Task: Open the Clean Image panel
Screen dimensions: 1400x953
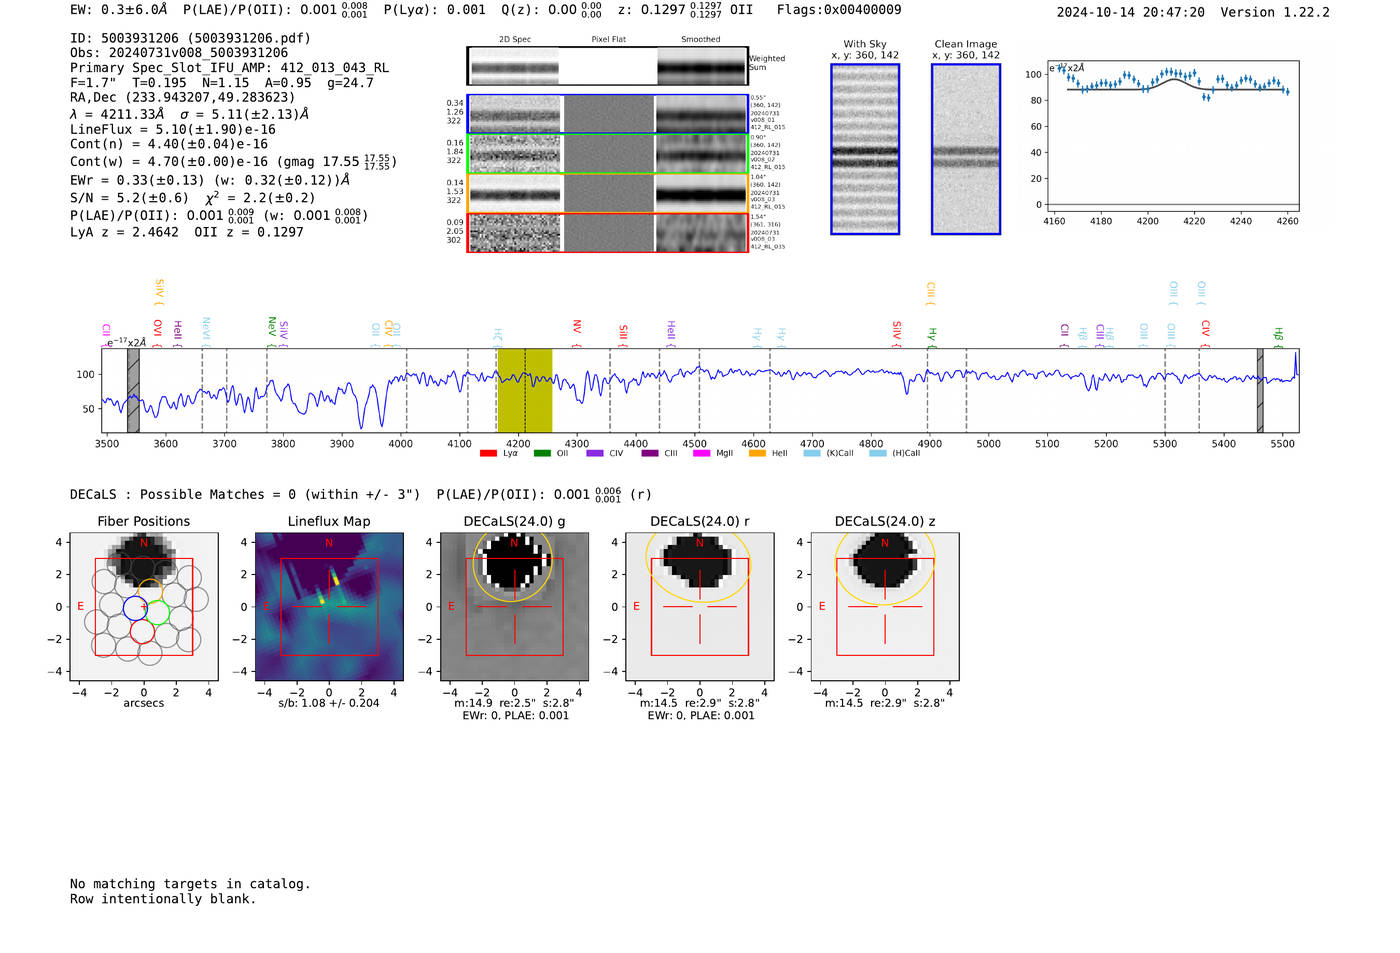Action: 966,149
